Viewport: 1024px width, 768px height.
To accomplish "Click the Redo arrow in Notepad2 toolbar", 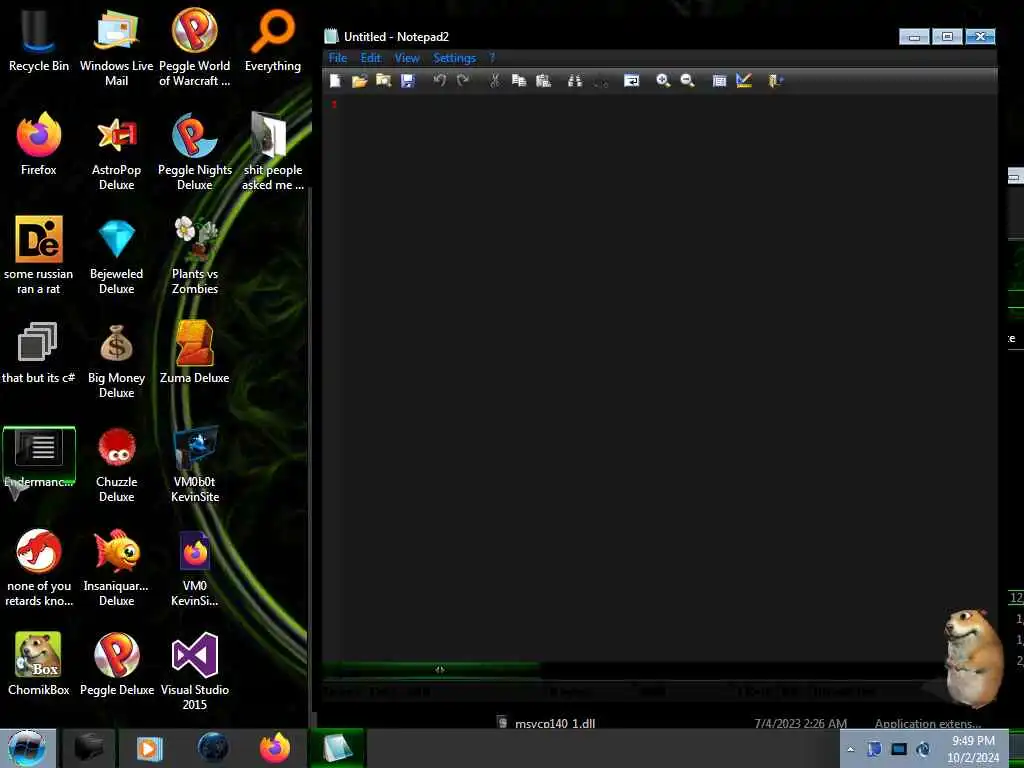I will (x=463, y=80).
